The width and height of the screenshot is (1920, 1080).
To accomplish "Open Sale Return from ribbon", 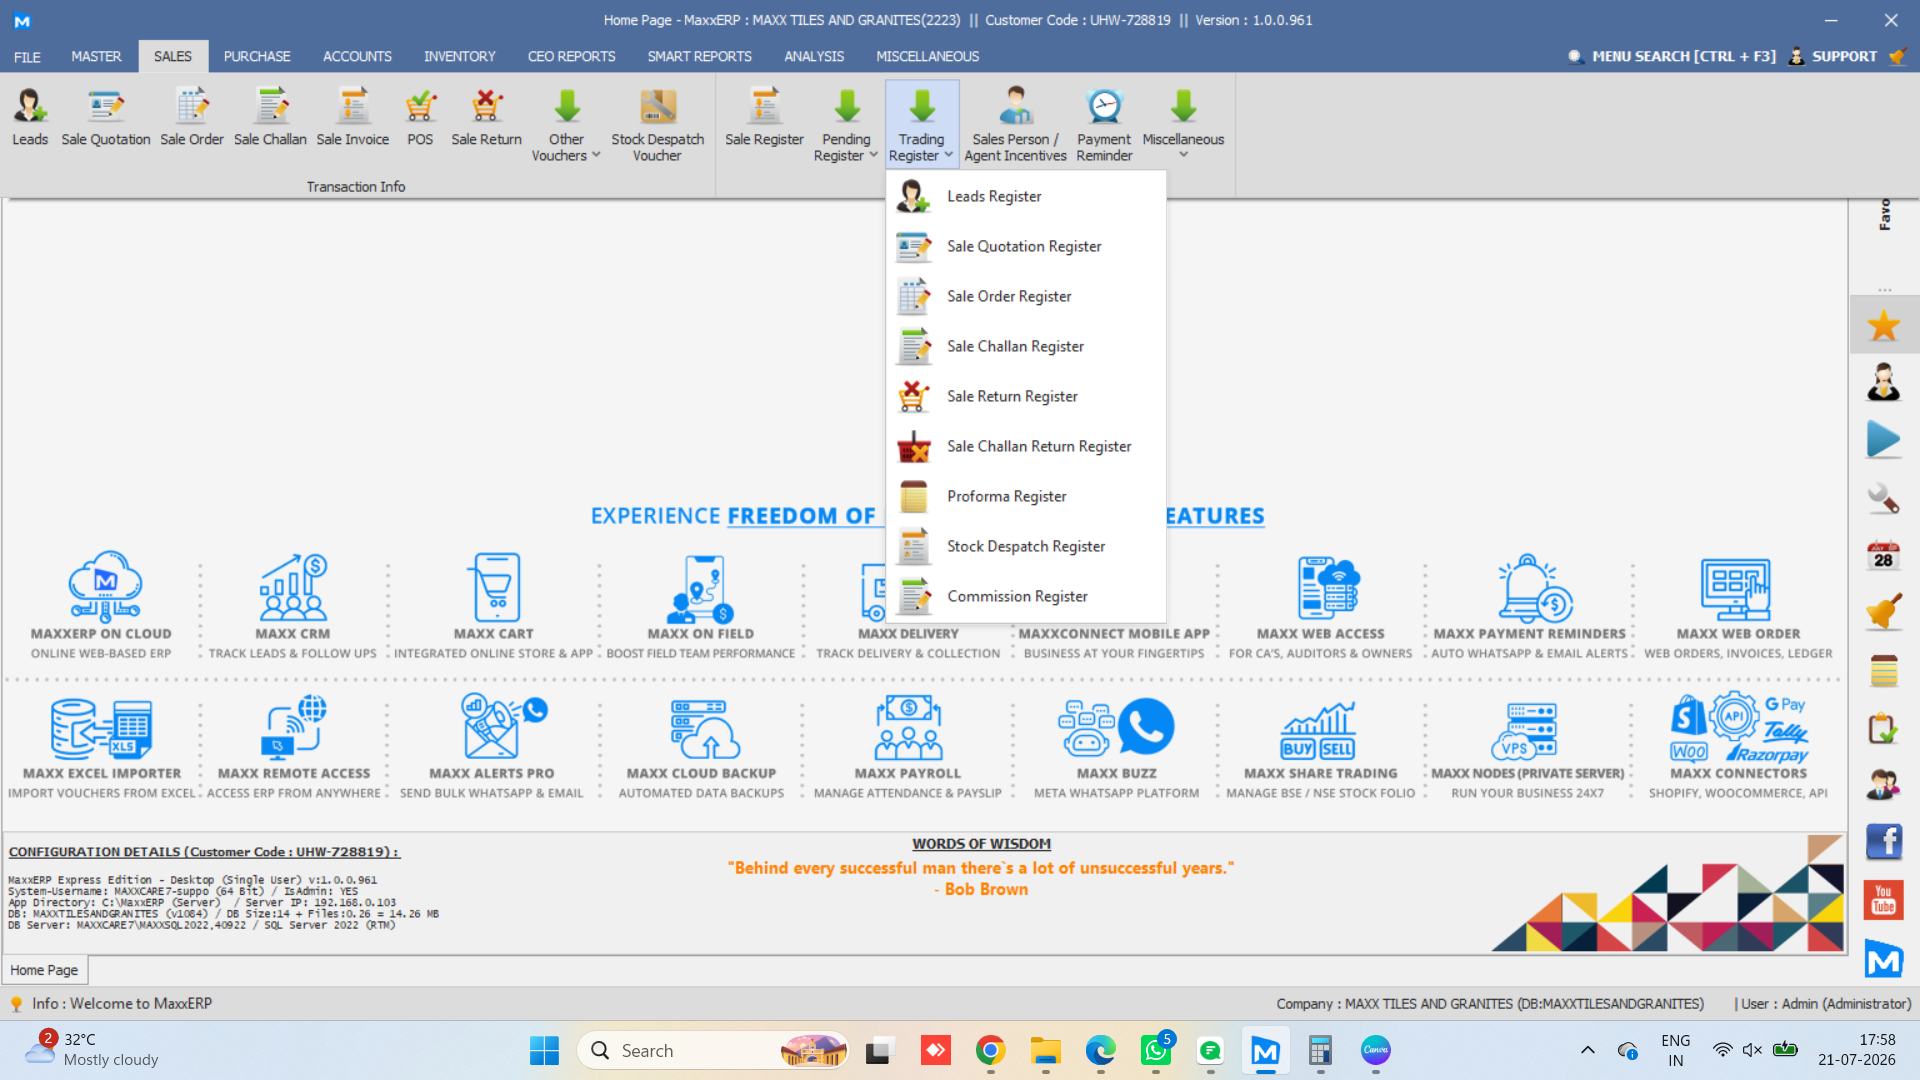I will click(487, 118).
